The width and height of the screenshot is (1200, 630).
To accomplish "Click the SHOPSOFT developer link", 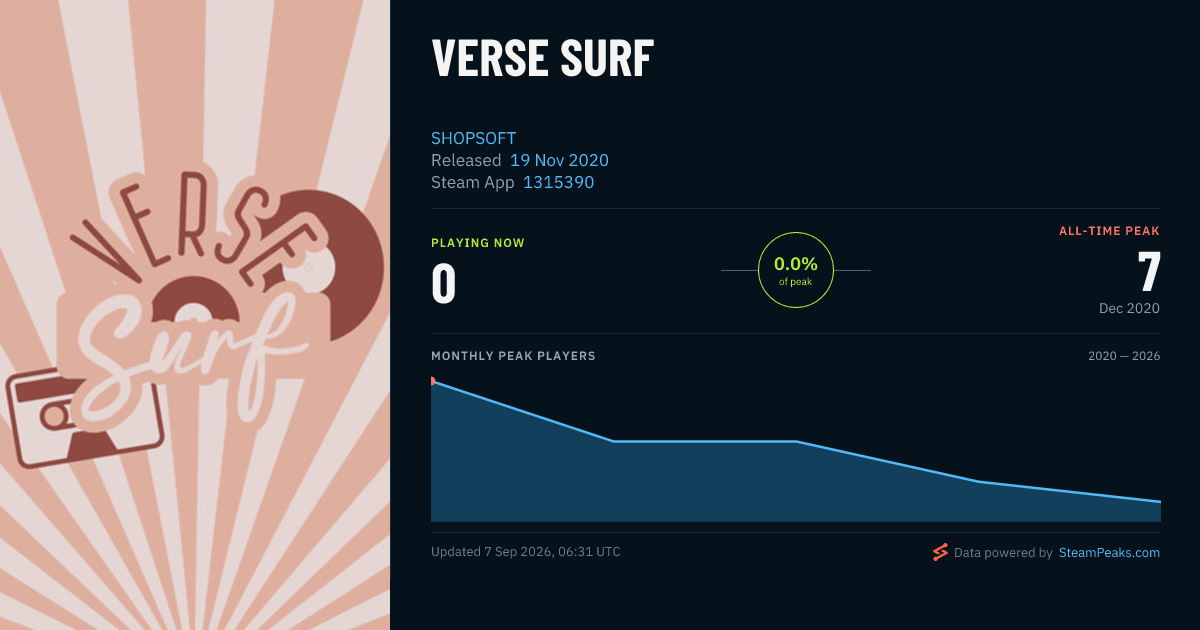I will click(474, 138).
